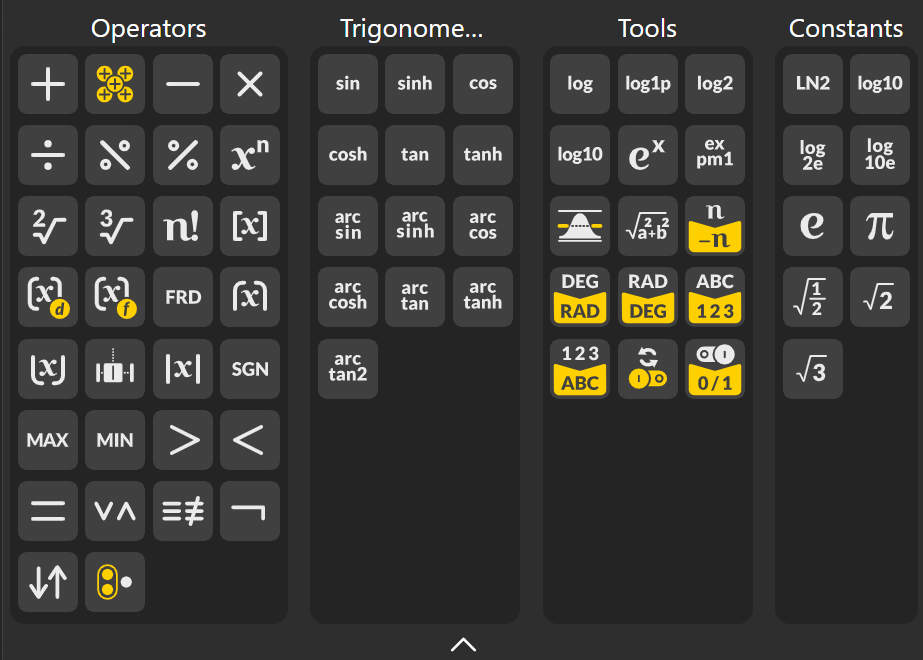Screen dimensions: 923x660
Task: Click the plus addition operator icon
Action: 48,84
